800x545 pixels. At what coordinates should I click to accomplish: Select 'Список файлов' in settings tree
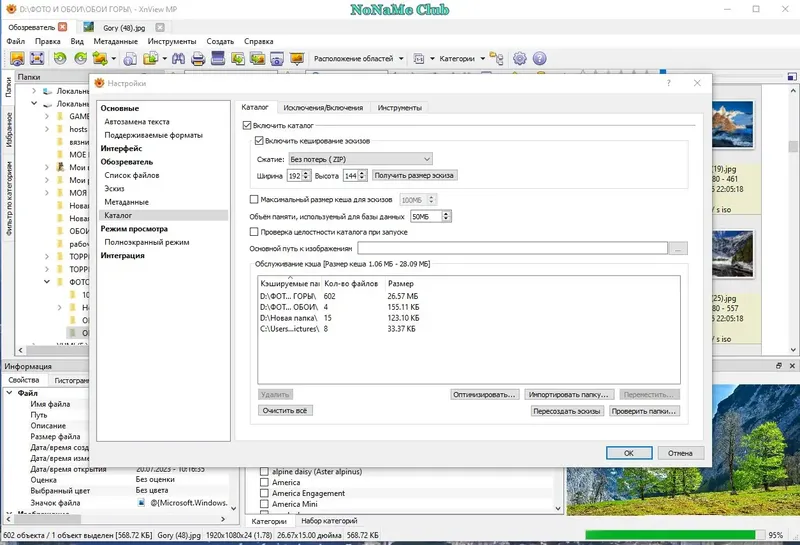tap(132, 175)
